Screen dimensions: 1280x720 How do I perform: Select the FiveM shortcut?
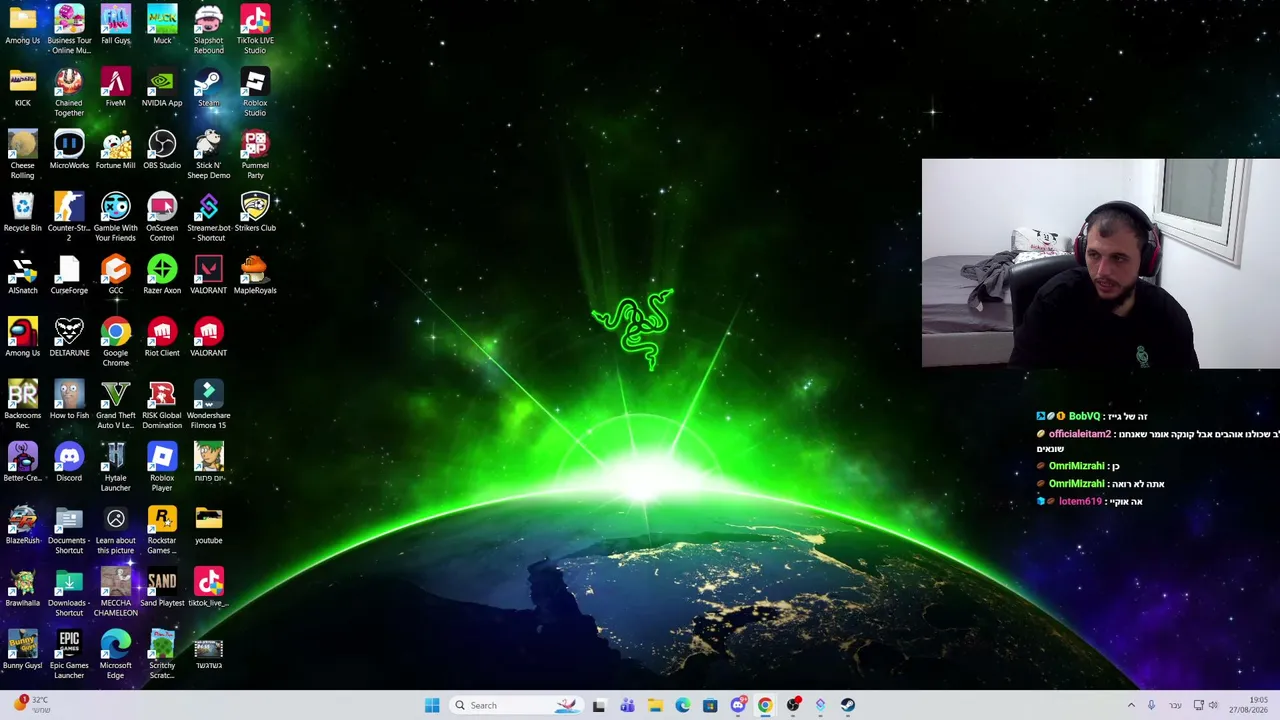click(x=115, y=88)
